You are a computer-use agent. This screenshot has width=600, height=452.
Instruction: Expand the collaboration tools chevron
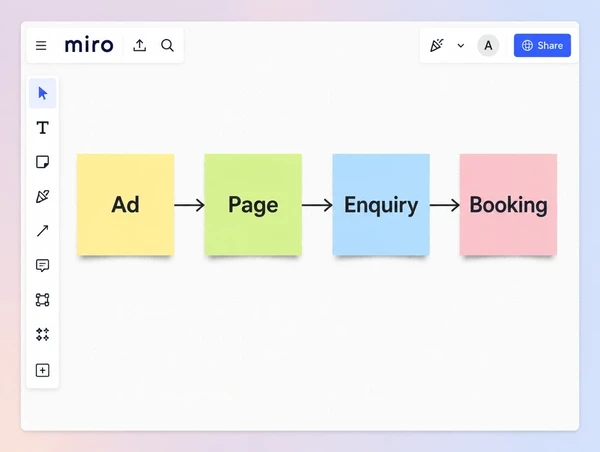click(x=461, y=46)
